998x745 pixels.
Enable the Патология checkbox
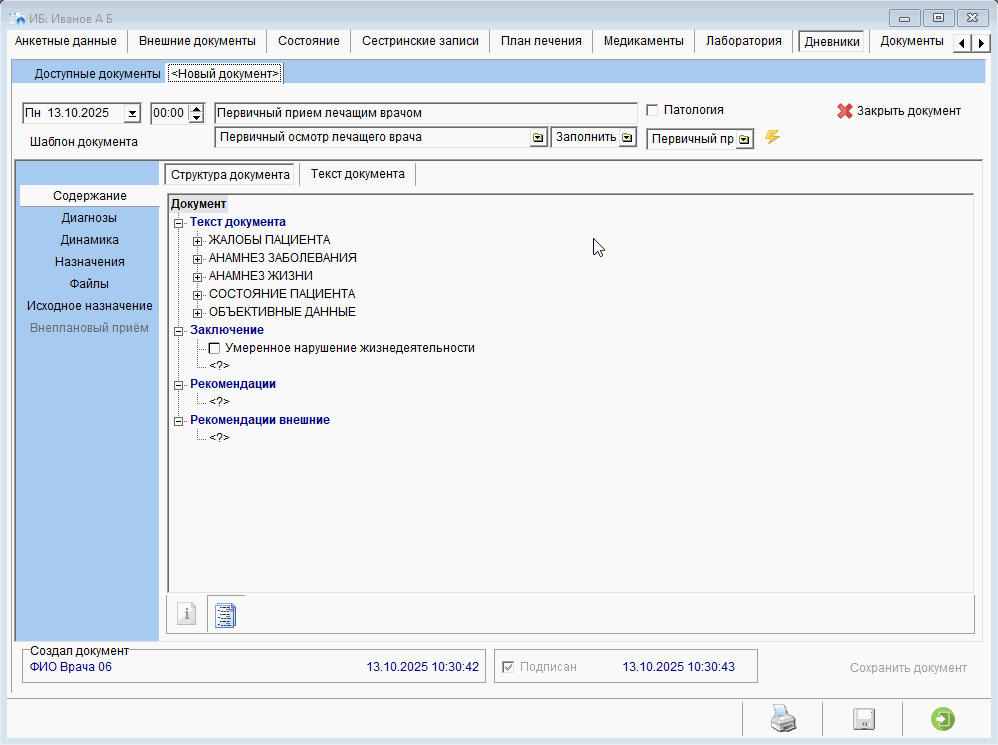[x=653, y=110]
